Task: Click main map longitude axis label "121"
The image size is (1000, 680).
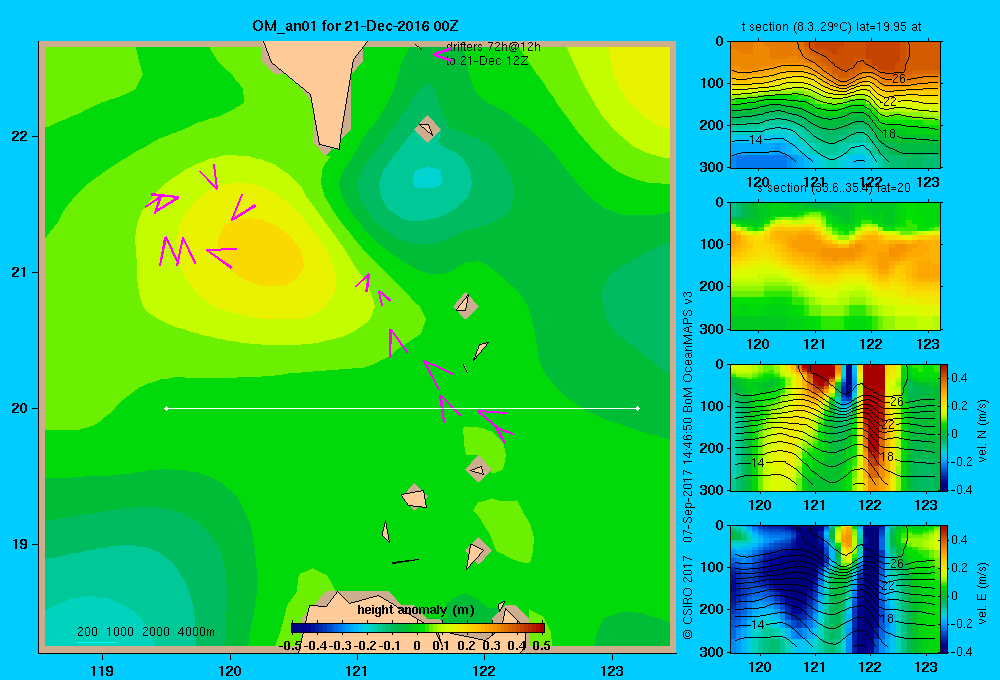Action: coord(357,670)
